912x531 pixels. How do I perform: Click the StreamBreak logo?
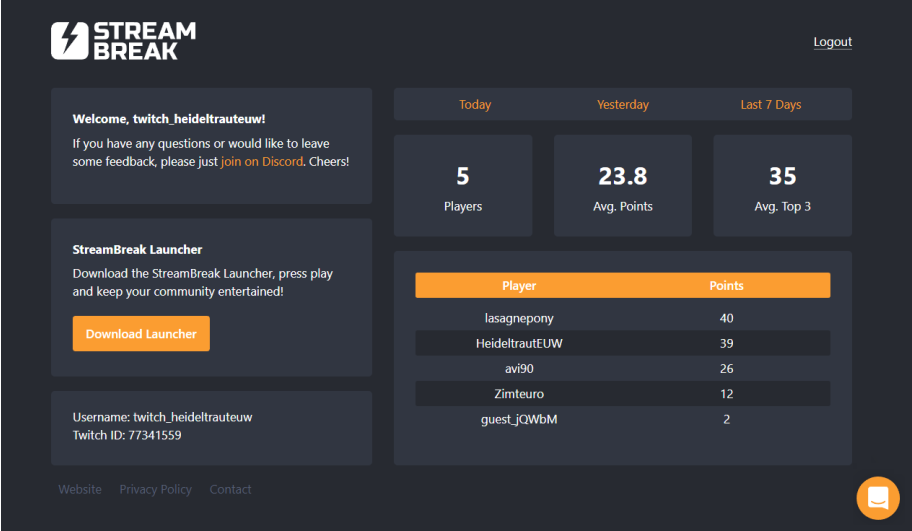123,41
